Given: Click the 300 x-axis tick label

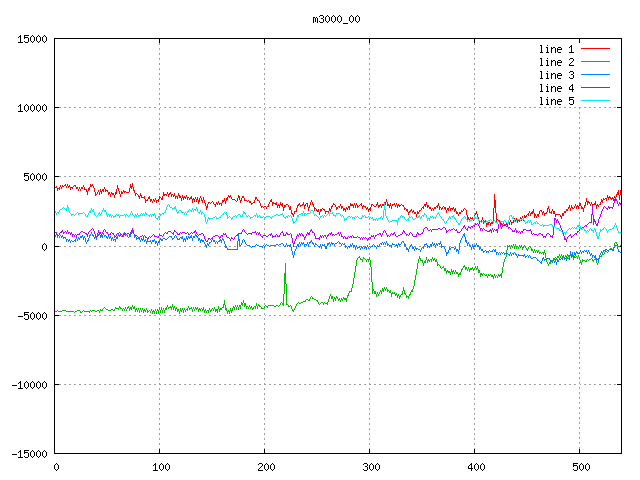Looking at the screenshot, I should tap(370, 467).
